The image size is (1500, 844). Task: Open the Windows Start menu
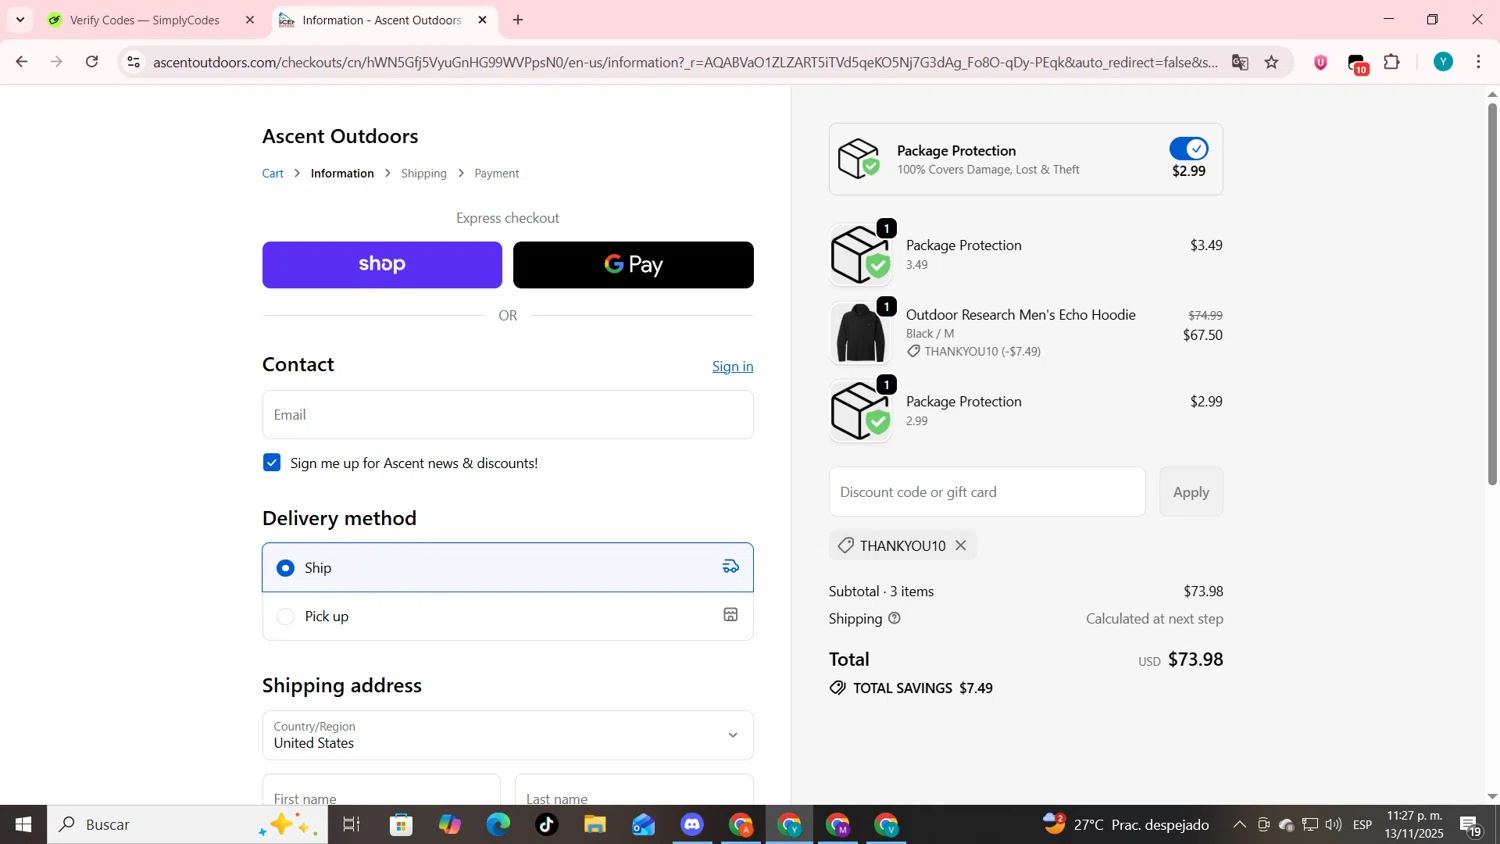23,825
